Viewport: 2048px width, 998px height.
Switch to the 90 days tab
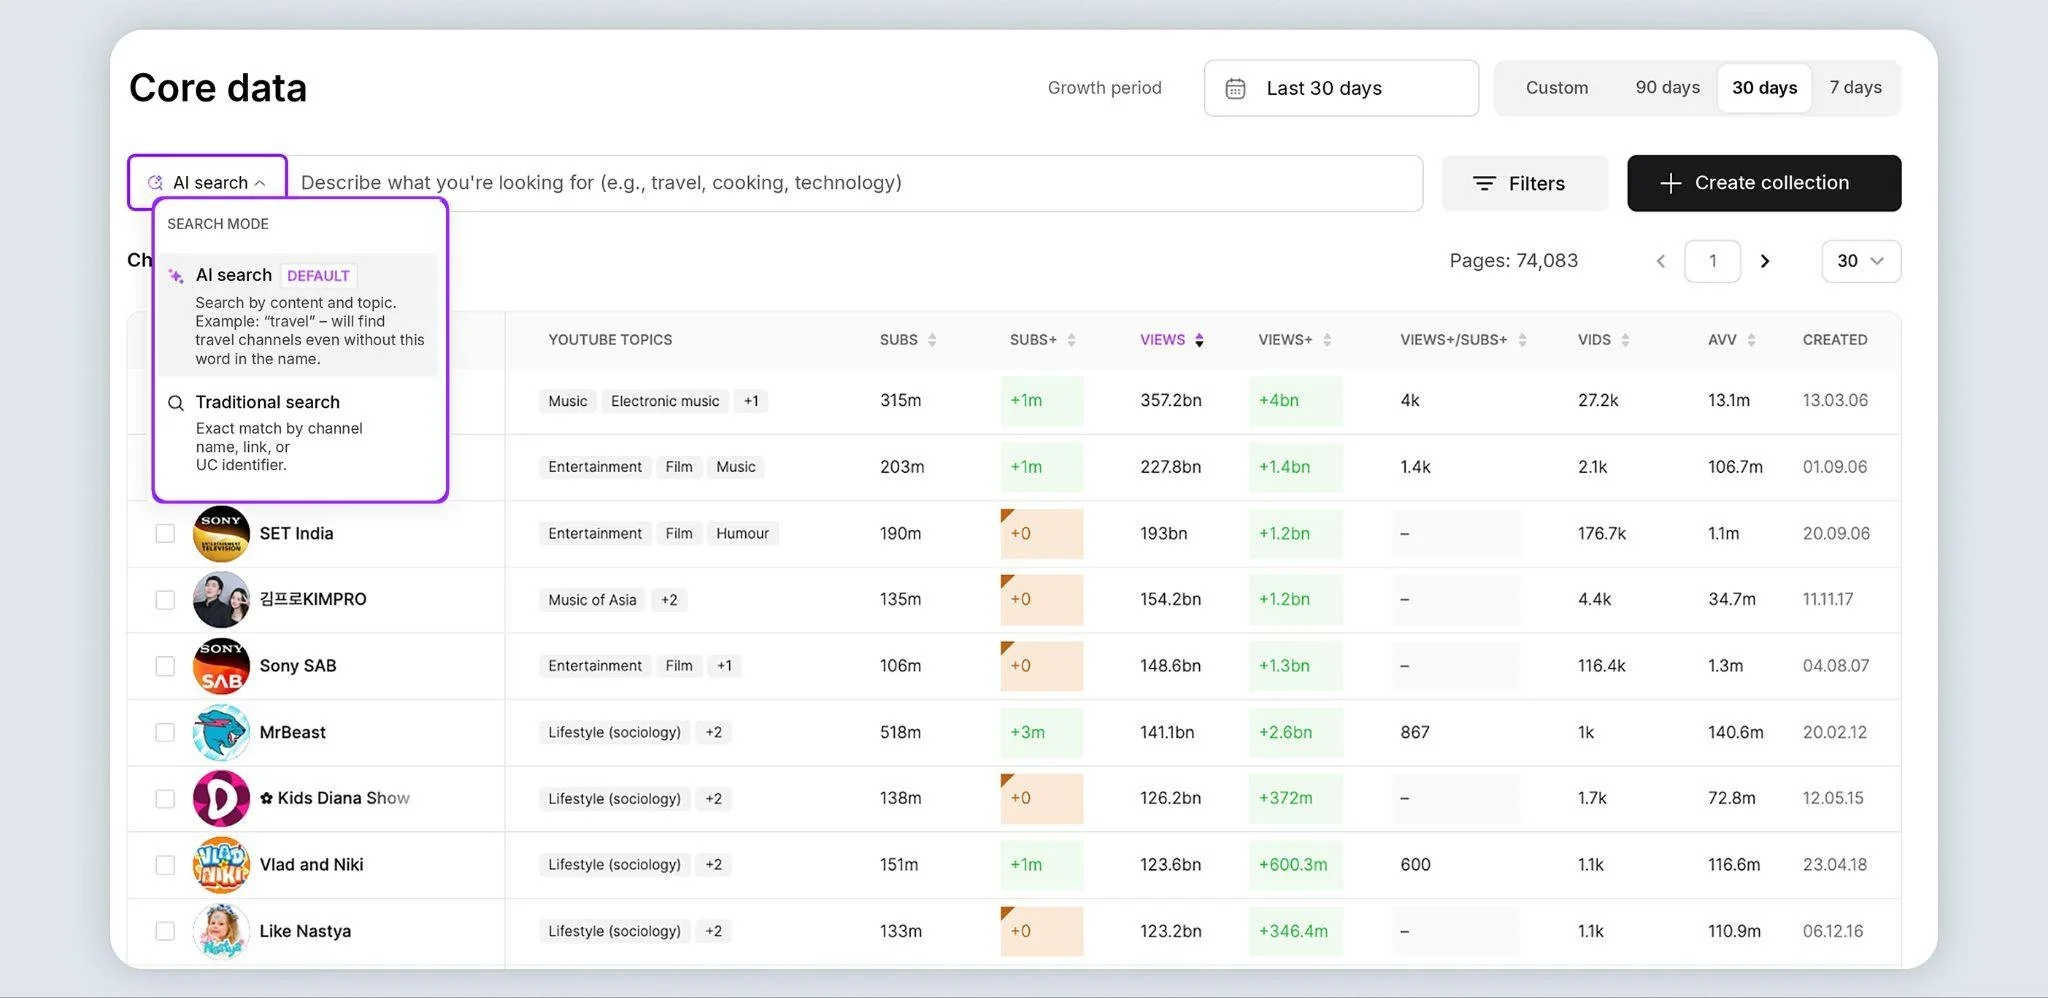(x=1667, y=88)
